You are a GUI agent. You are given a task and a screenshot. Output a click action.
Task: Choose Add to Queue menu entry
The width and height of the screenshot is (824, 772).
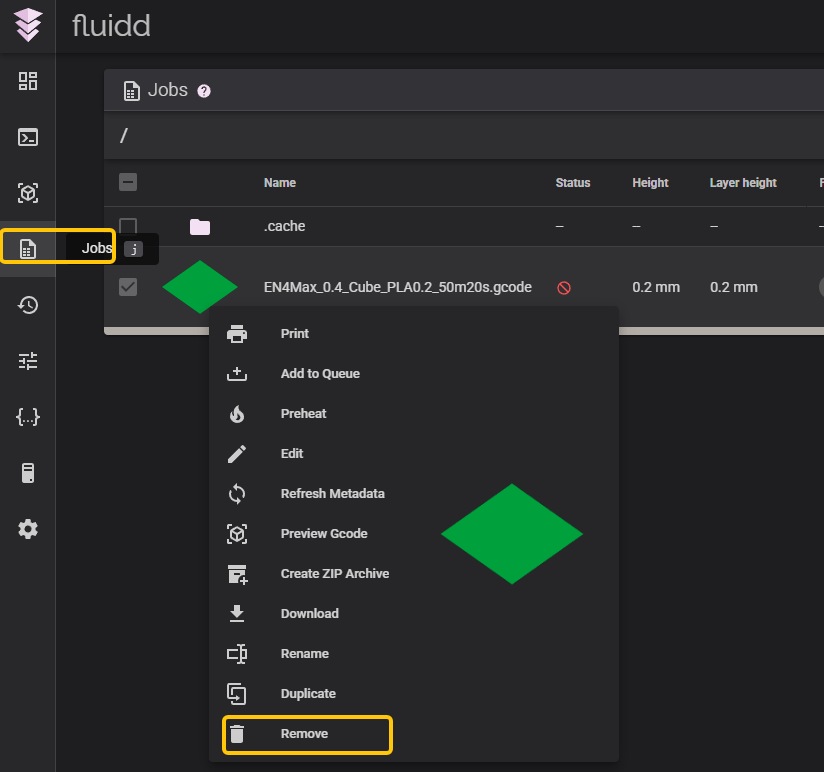pos(319,374)
